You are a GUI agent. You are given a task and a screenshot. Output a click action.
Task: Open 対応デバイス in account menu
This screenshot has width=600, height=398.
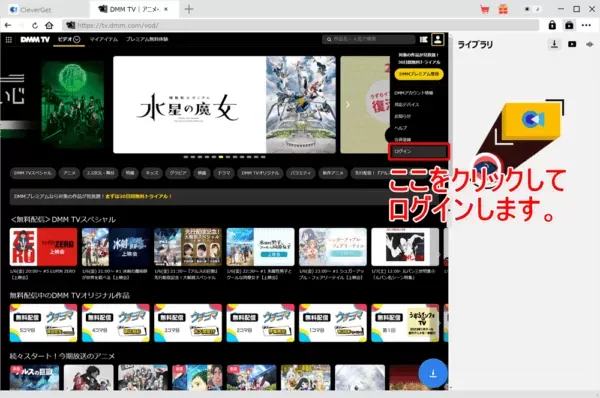tap(407, 104)
